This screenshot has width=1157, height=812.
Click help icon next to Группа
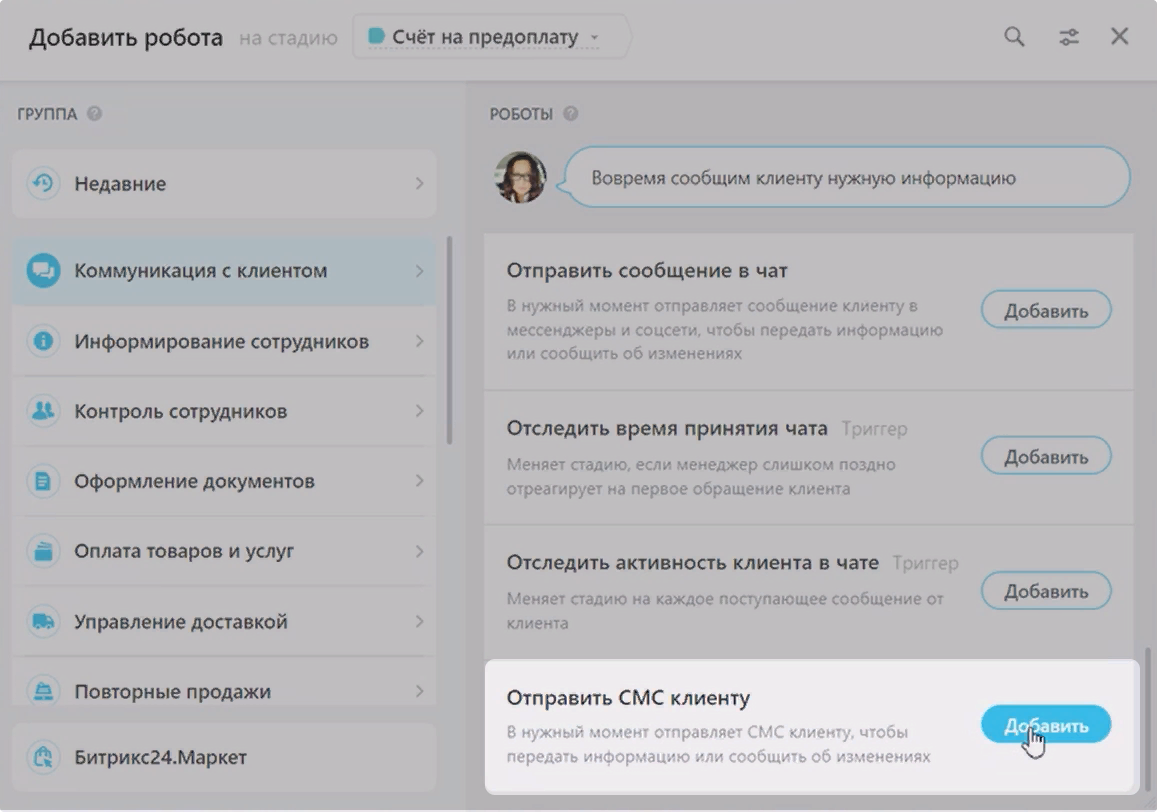pyautogui.click(x=94, y=114)
